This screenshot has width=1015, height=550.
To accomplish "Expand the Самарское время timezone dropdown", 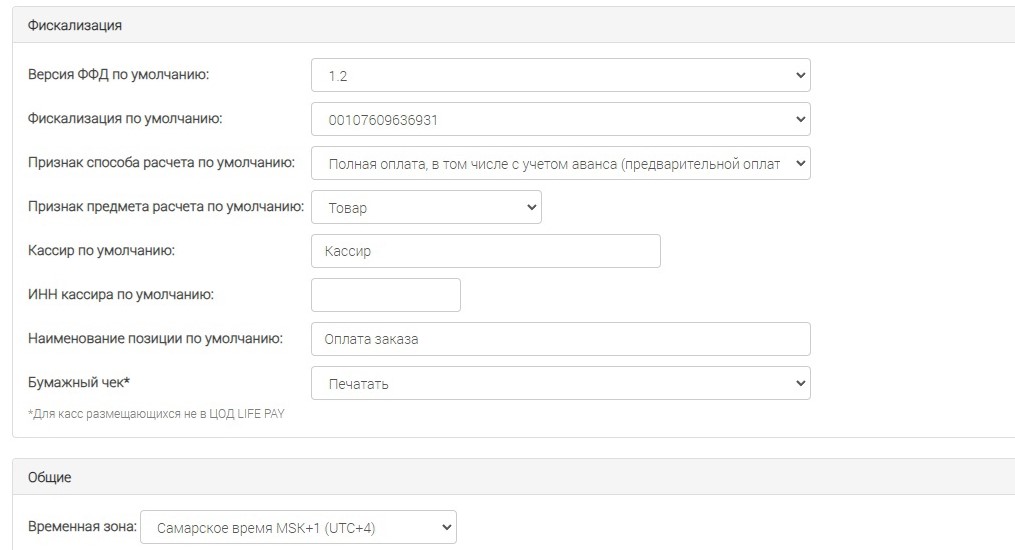I will click(298, 527).
